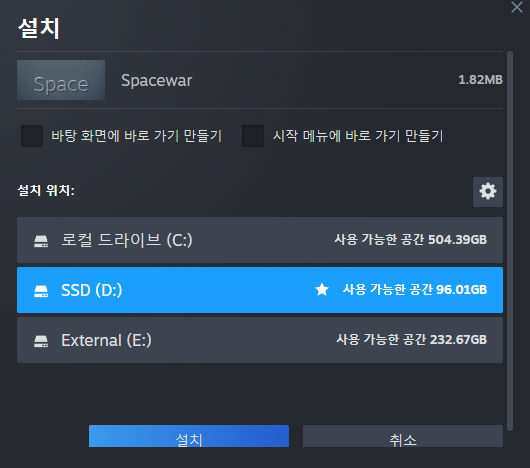
Task: Click the 취소 button to cancel
Action: point(403,436)
